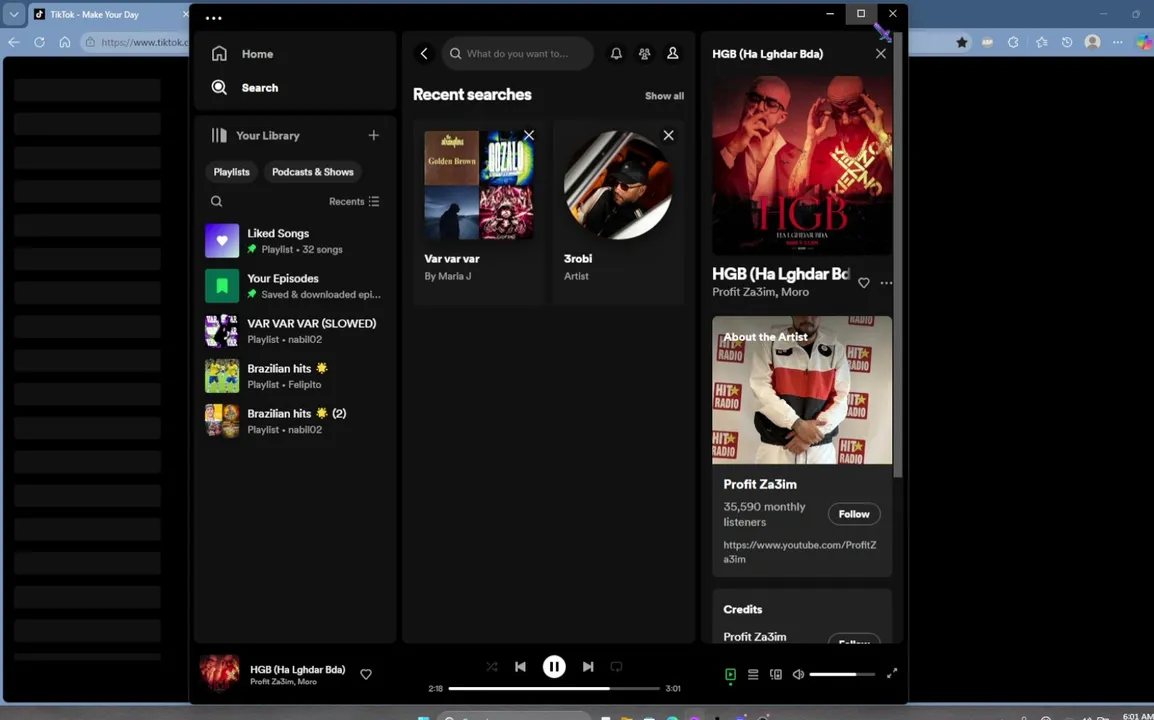Follow Profit Za3im in About section
The height and width of the screenshot is (720, 1154).
tap(854, 514)
